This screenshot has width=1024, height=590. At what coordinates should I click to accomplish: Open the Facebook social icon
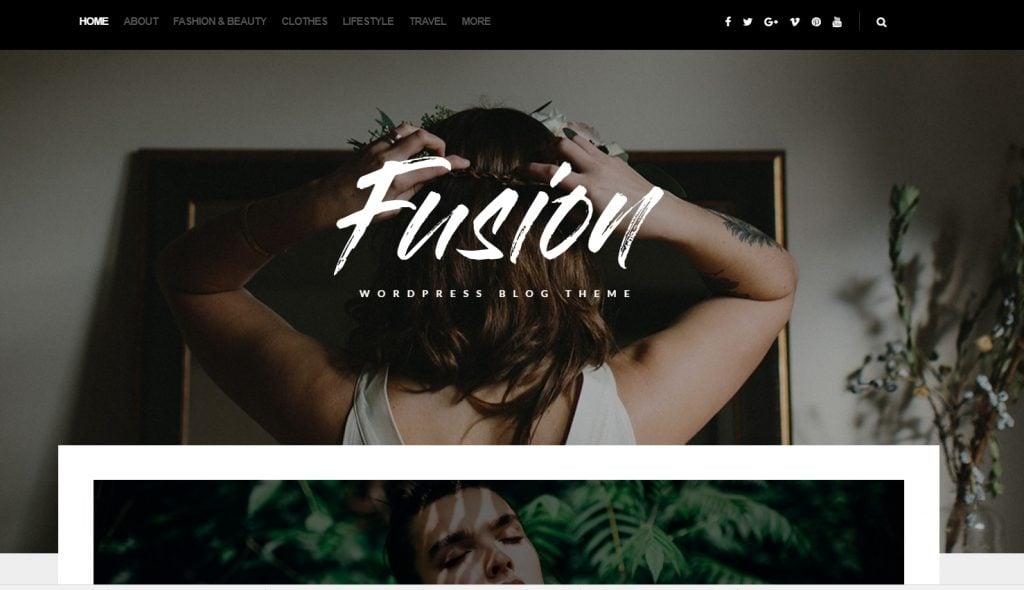(x=728, y=22)
